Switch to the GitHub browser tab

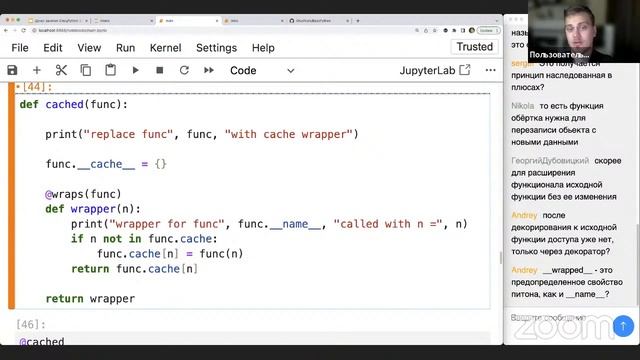[320, 20]
